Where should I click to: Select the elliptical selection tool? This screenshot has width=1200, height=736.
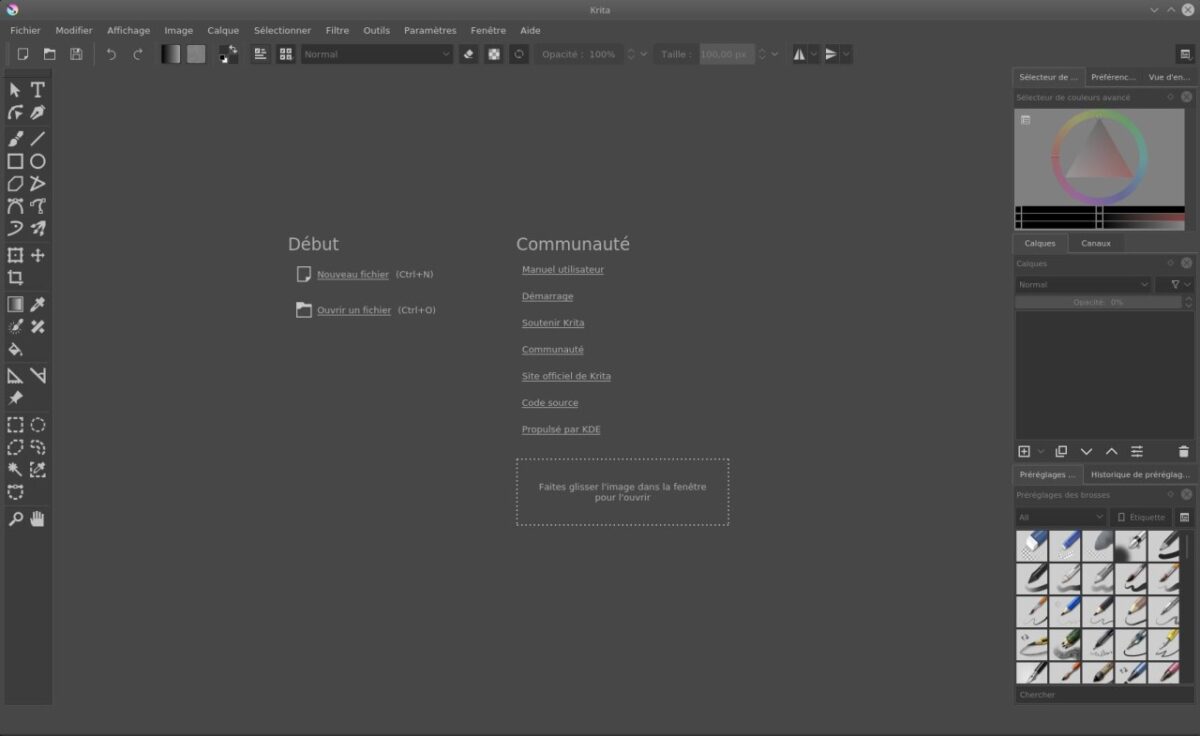point(38,425)
